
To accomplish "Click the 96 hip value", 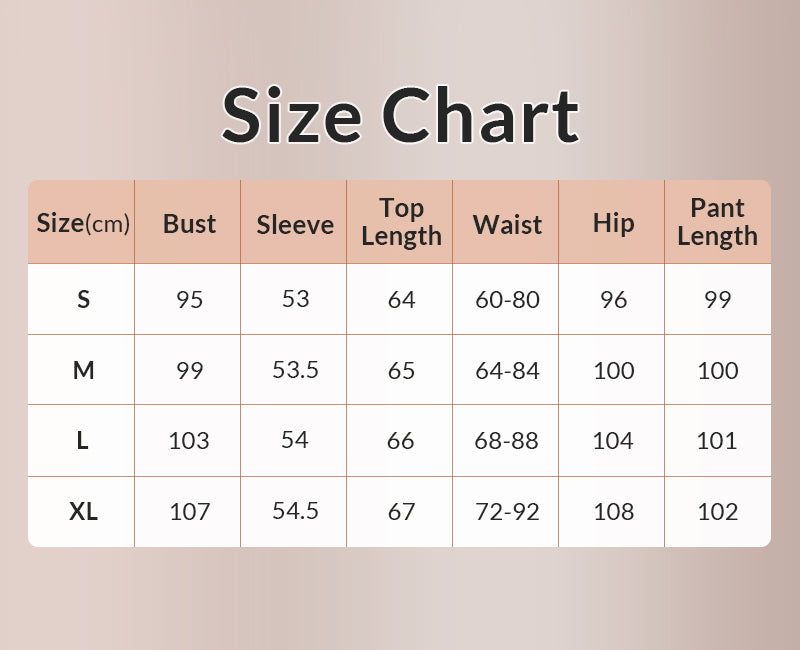I will (x=613, y=299).
